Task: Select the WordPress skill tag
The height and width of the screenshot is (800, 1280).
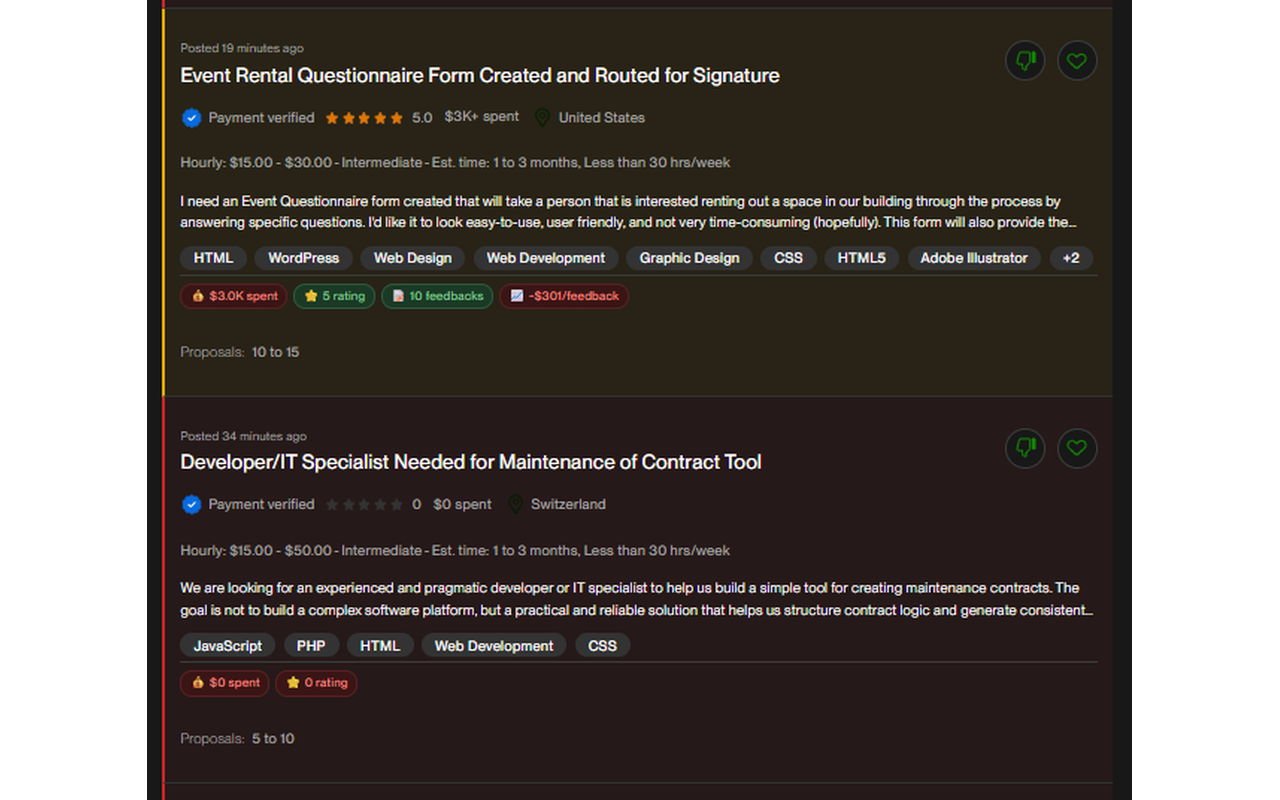Action: (303, 258)
